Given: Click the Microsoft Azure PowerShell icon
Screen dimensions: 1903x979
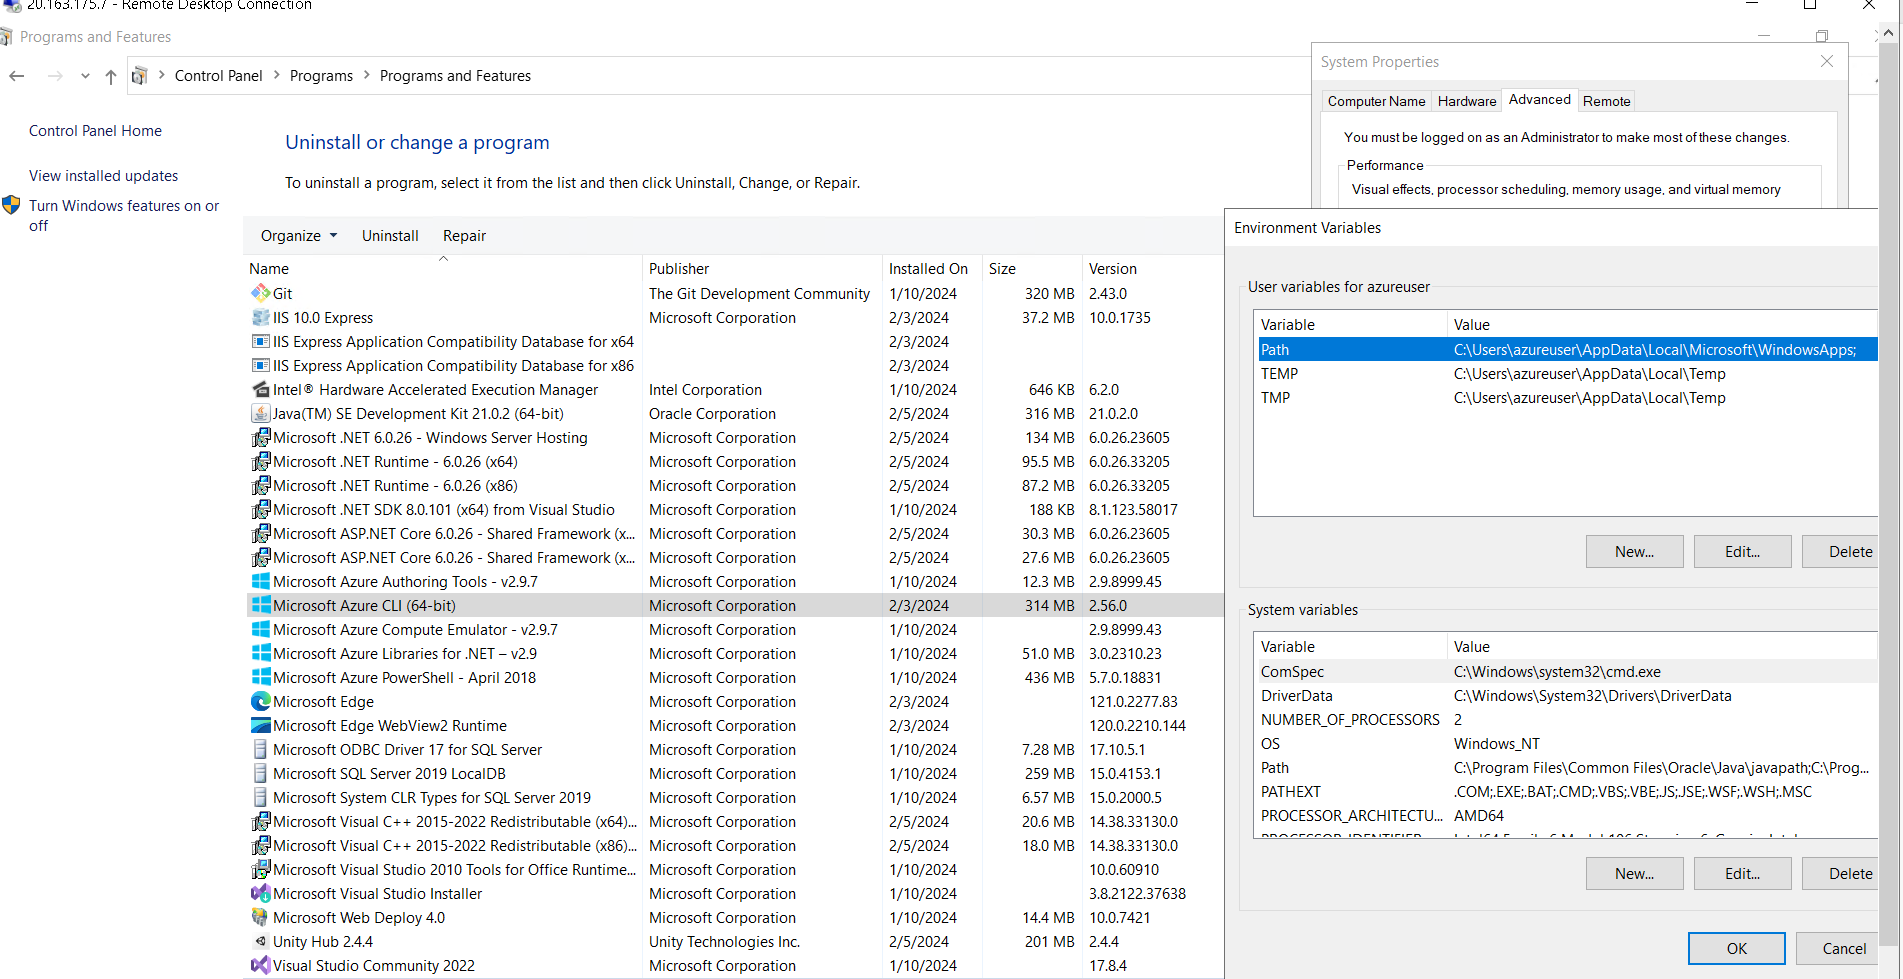Looking at the screenshot, I should point(260,677).
